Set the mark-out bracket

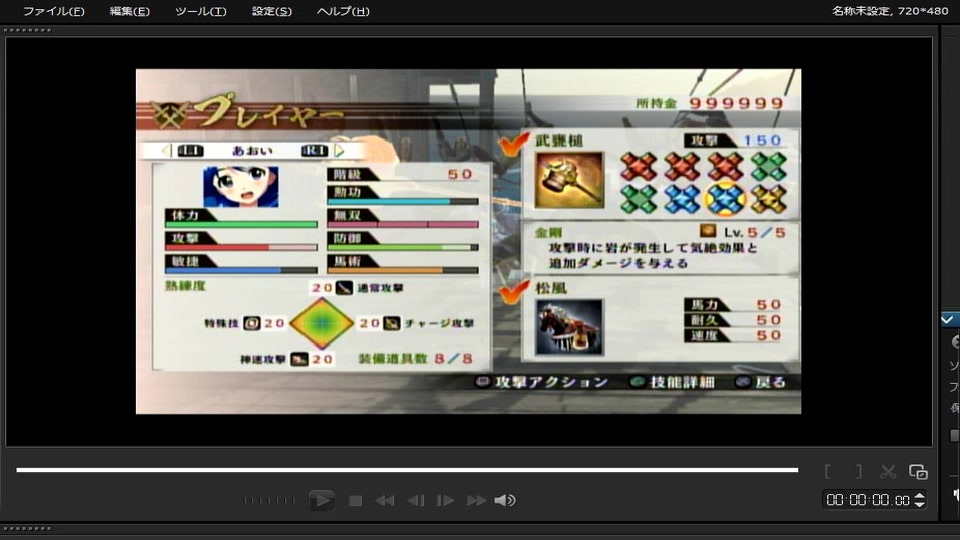[x=858, y=471]
